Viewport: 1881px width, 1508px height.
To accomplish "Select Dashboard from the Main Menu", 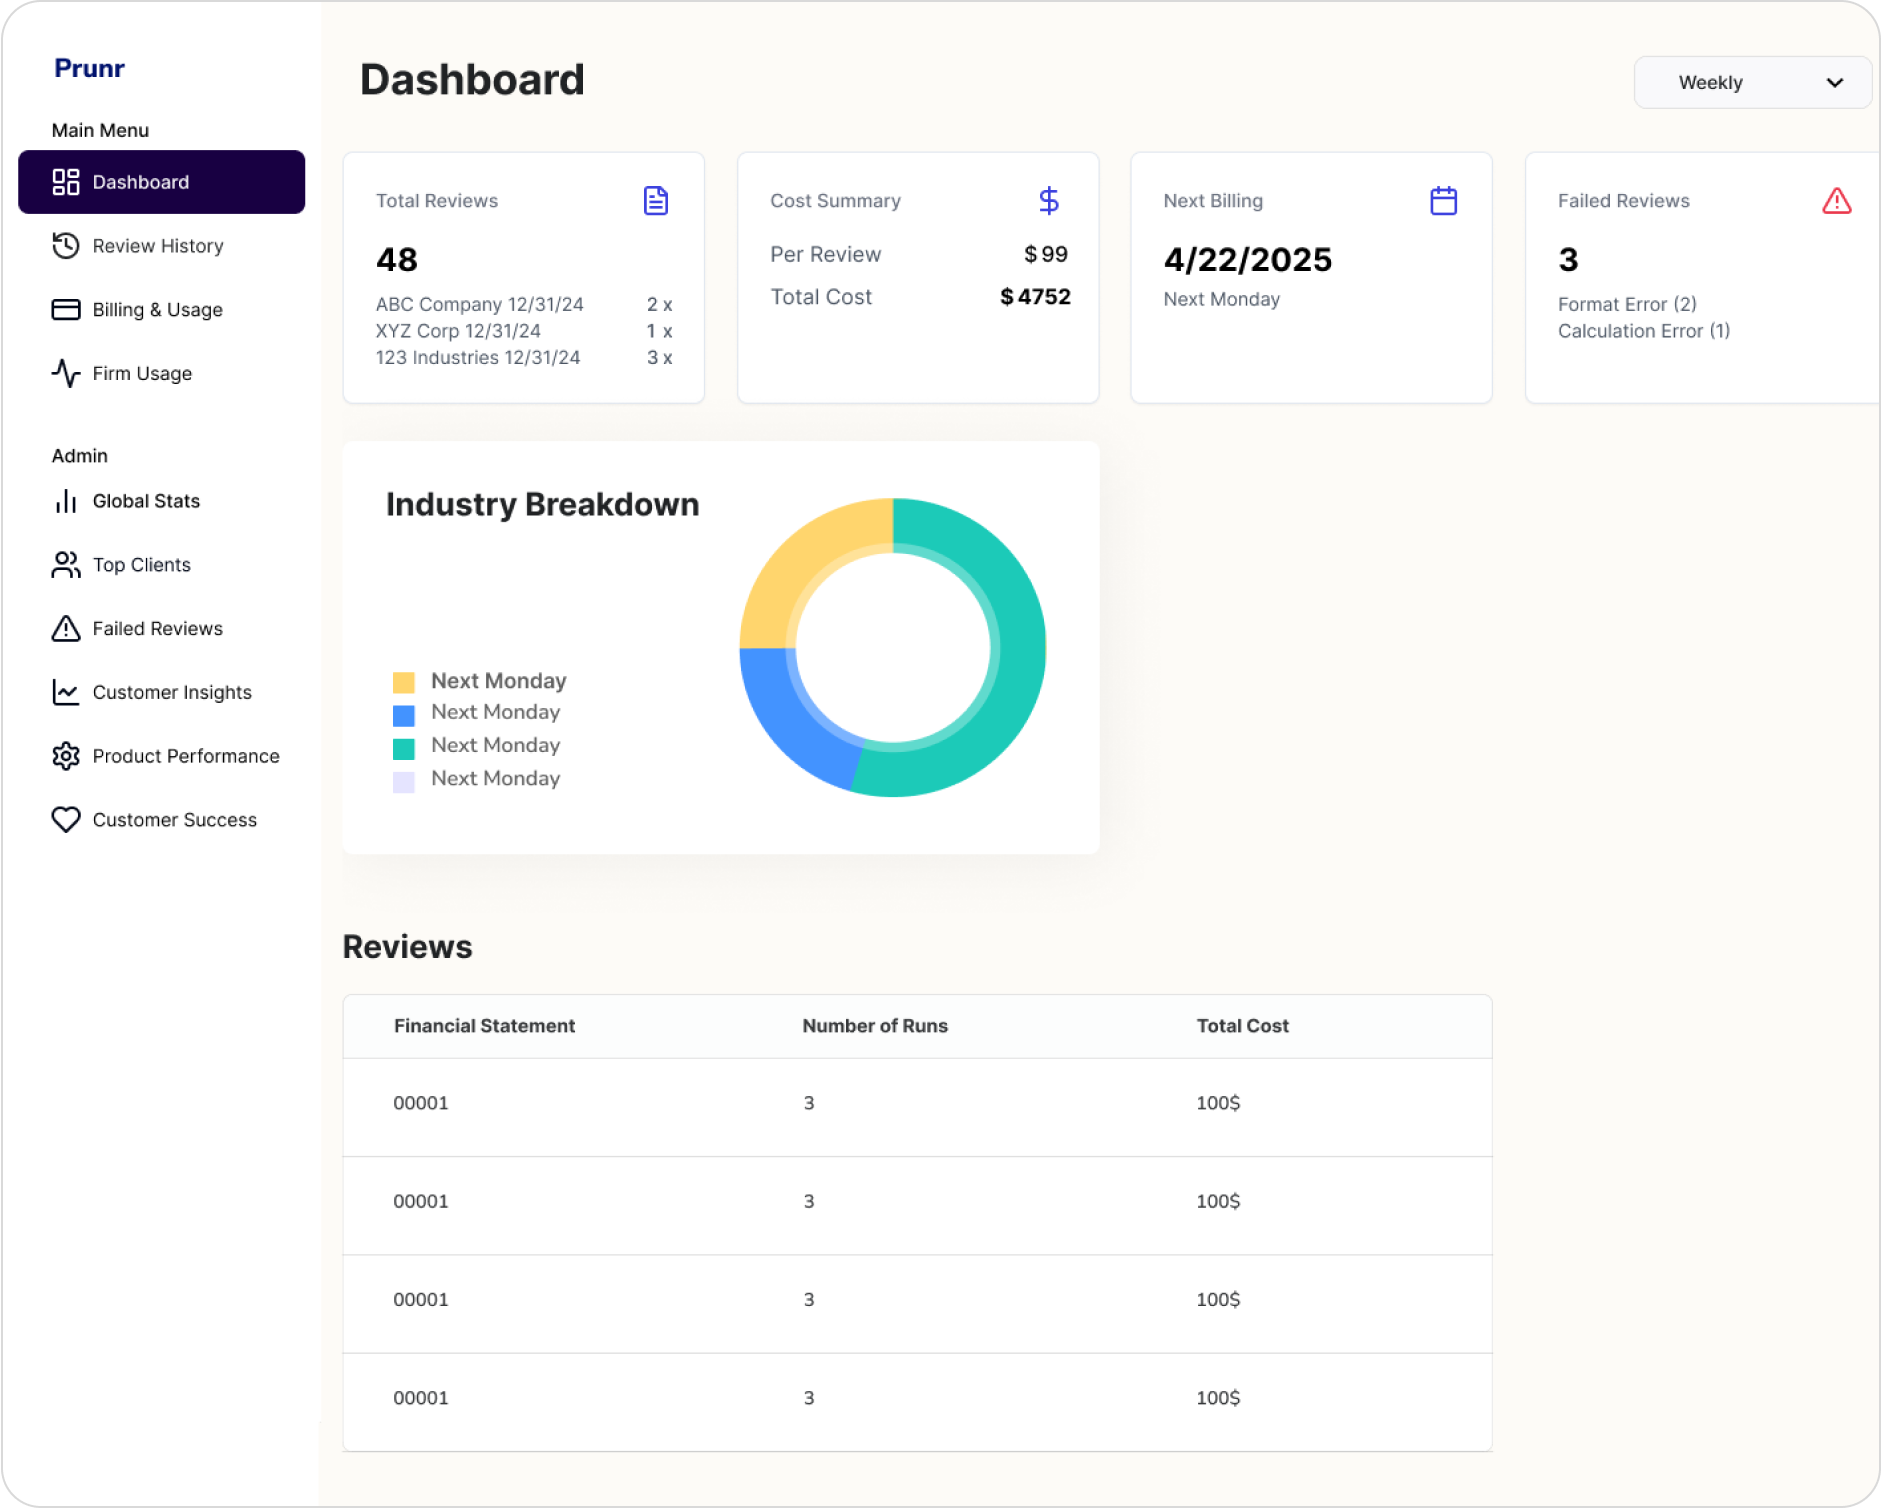I will point(140,182).
